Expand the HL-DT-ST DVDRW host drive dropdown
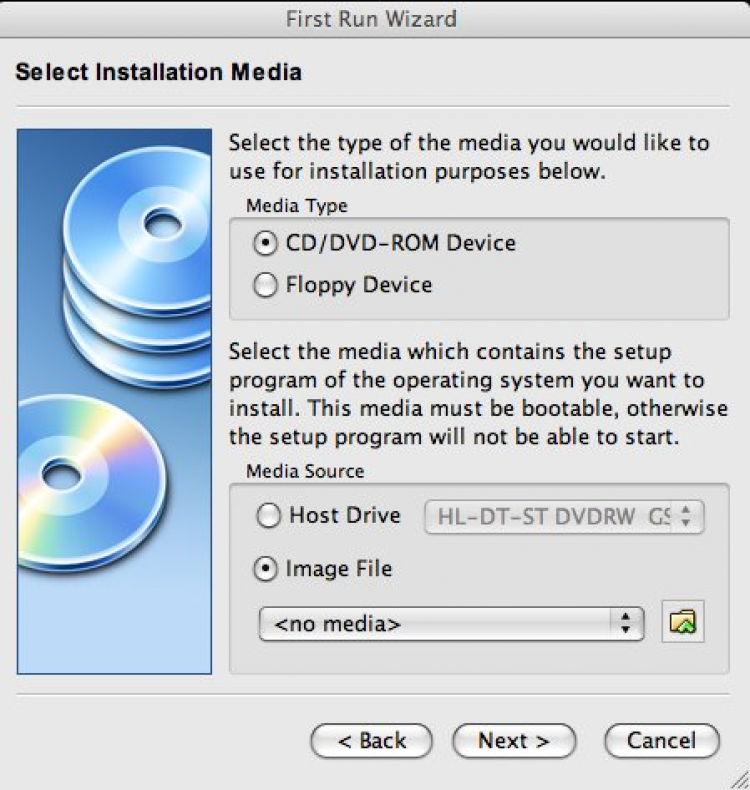The image size is (750, 790). 565,517
